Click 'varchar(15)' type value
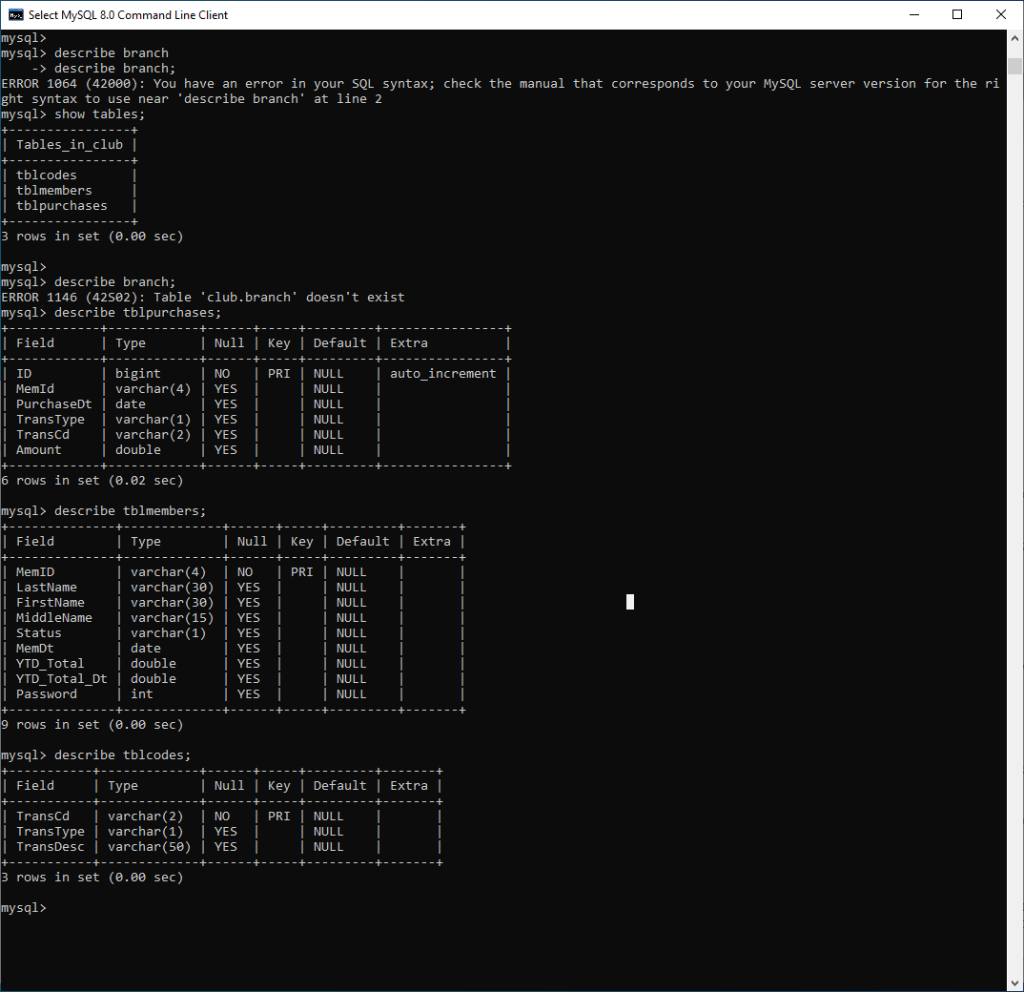 172,618
